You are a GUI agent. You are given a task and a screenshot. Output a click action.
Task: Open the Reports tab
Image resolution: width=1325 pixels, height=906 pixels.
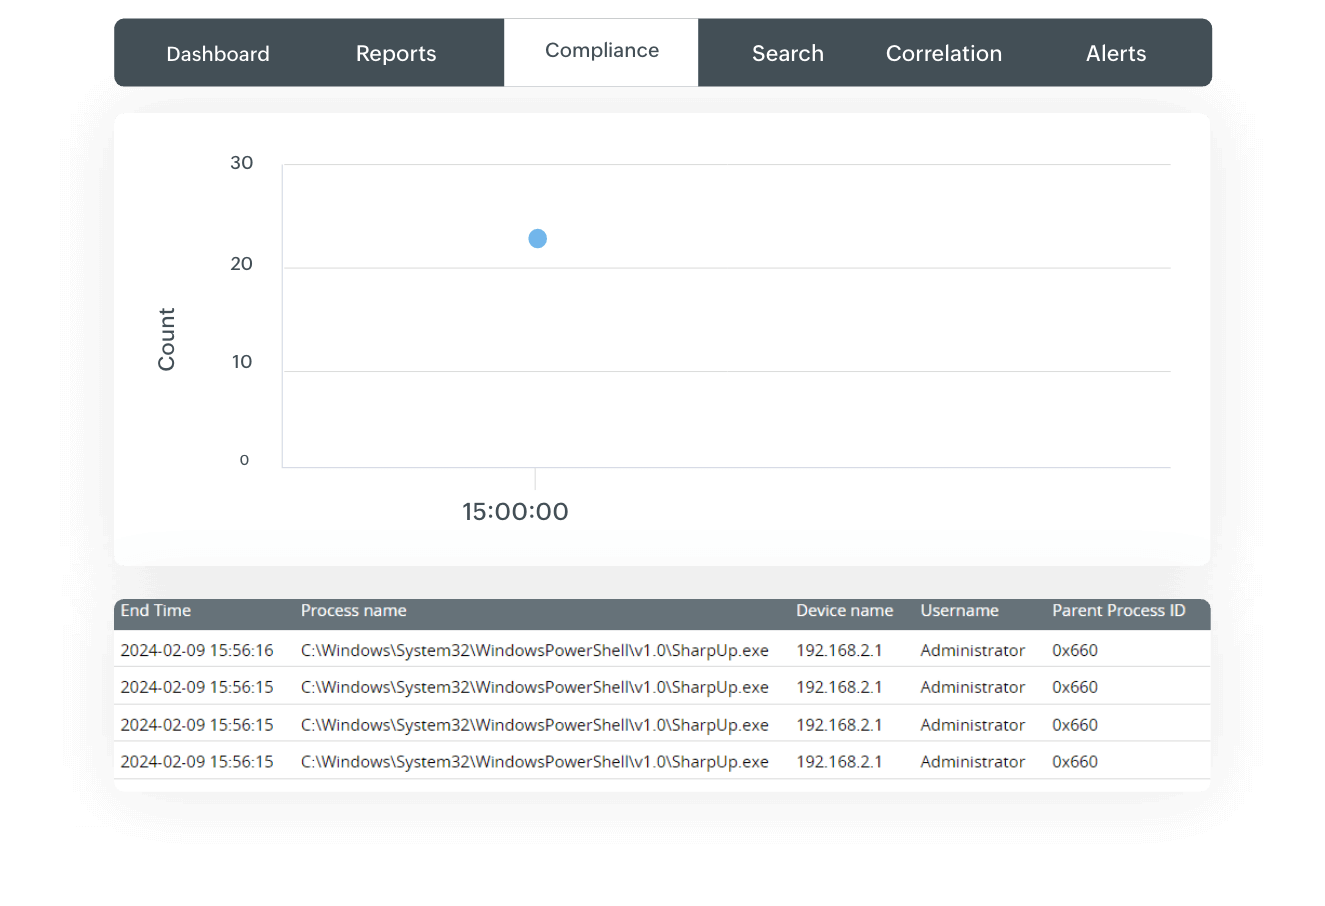tap(396, 53)
